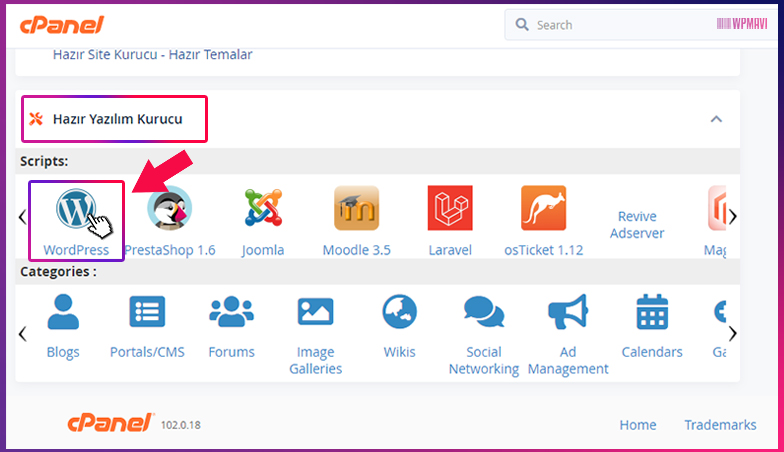
Task: Open the osTicket 1.12 kangaroo icon
Action: pyautogui.click(x=544, y=208)
